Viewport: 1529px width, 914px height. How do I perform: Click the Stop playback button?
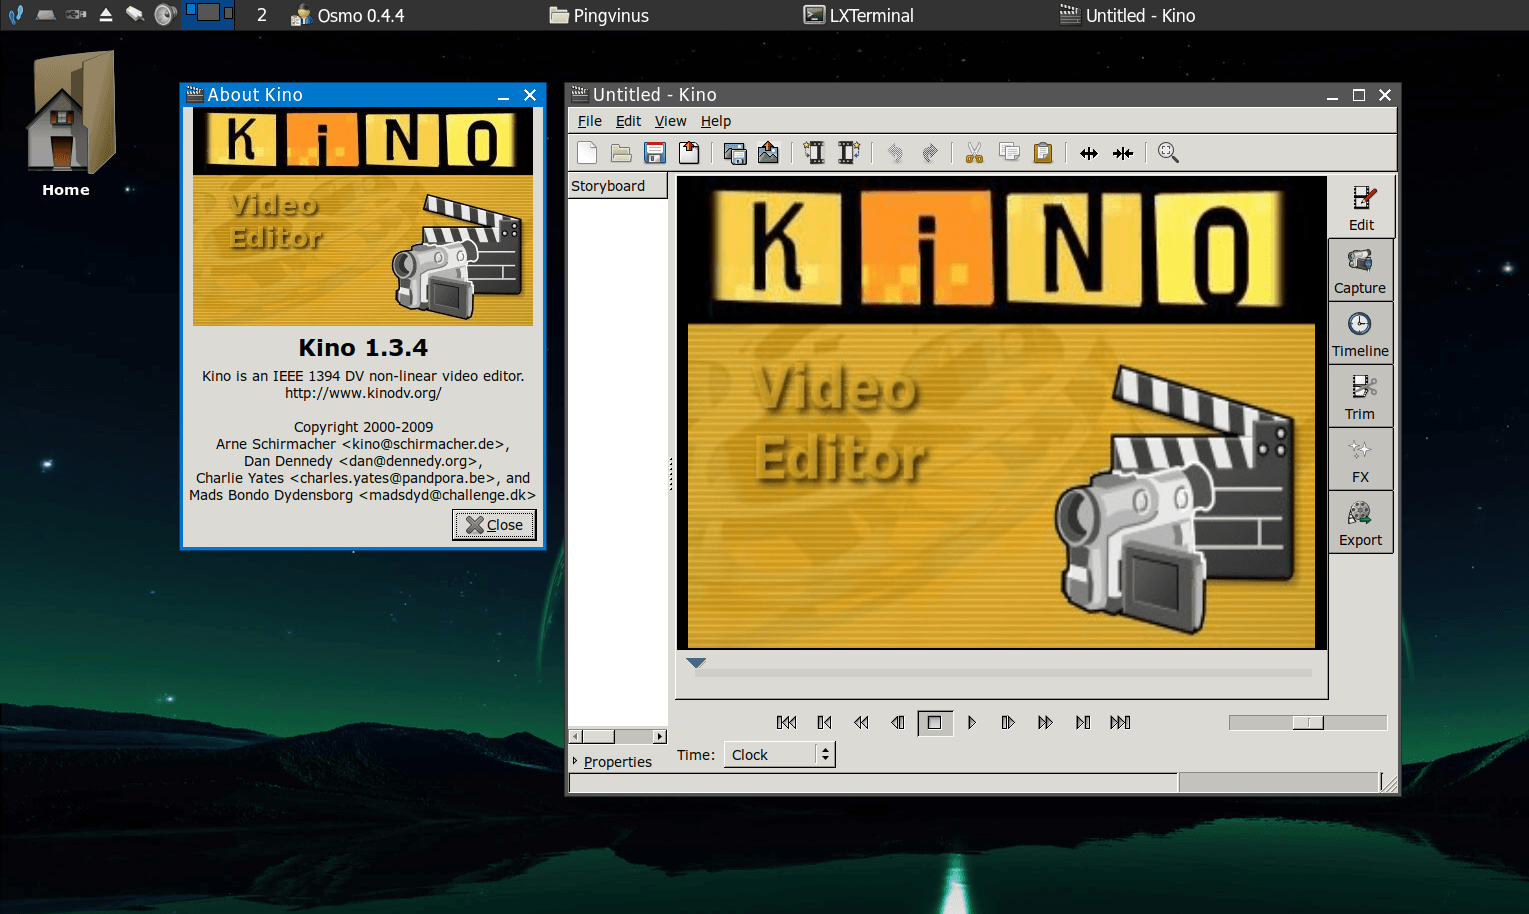(x=935, y=722)
